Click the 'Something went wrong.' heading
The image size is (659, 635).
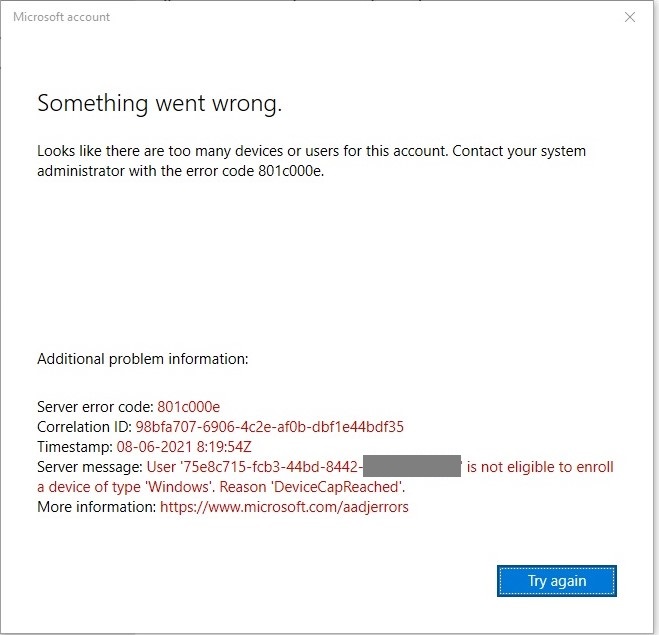(159, 103)
